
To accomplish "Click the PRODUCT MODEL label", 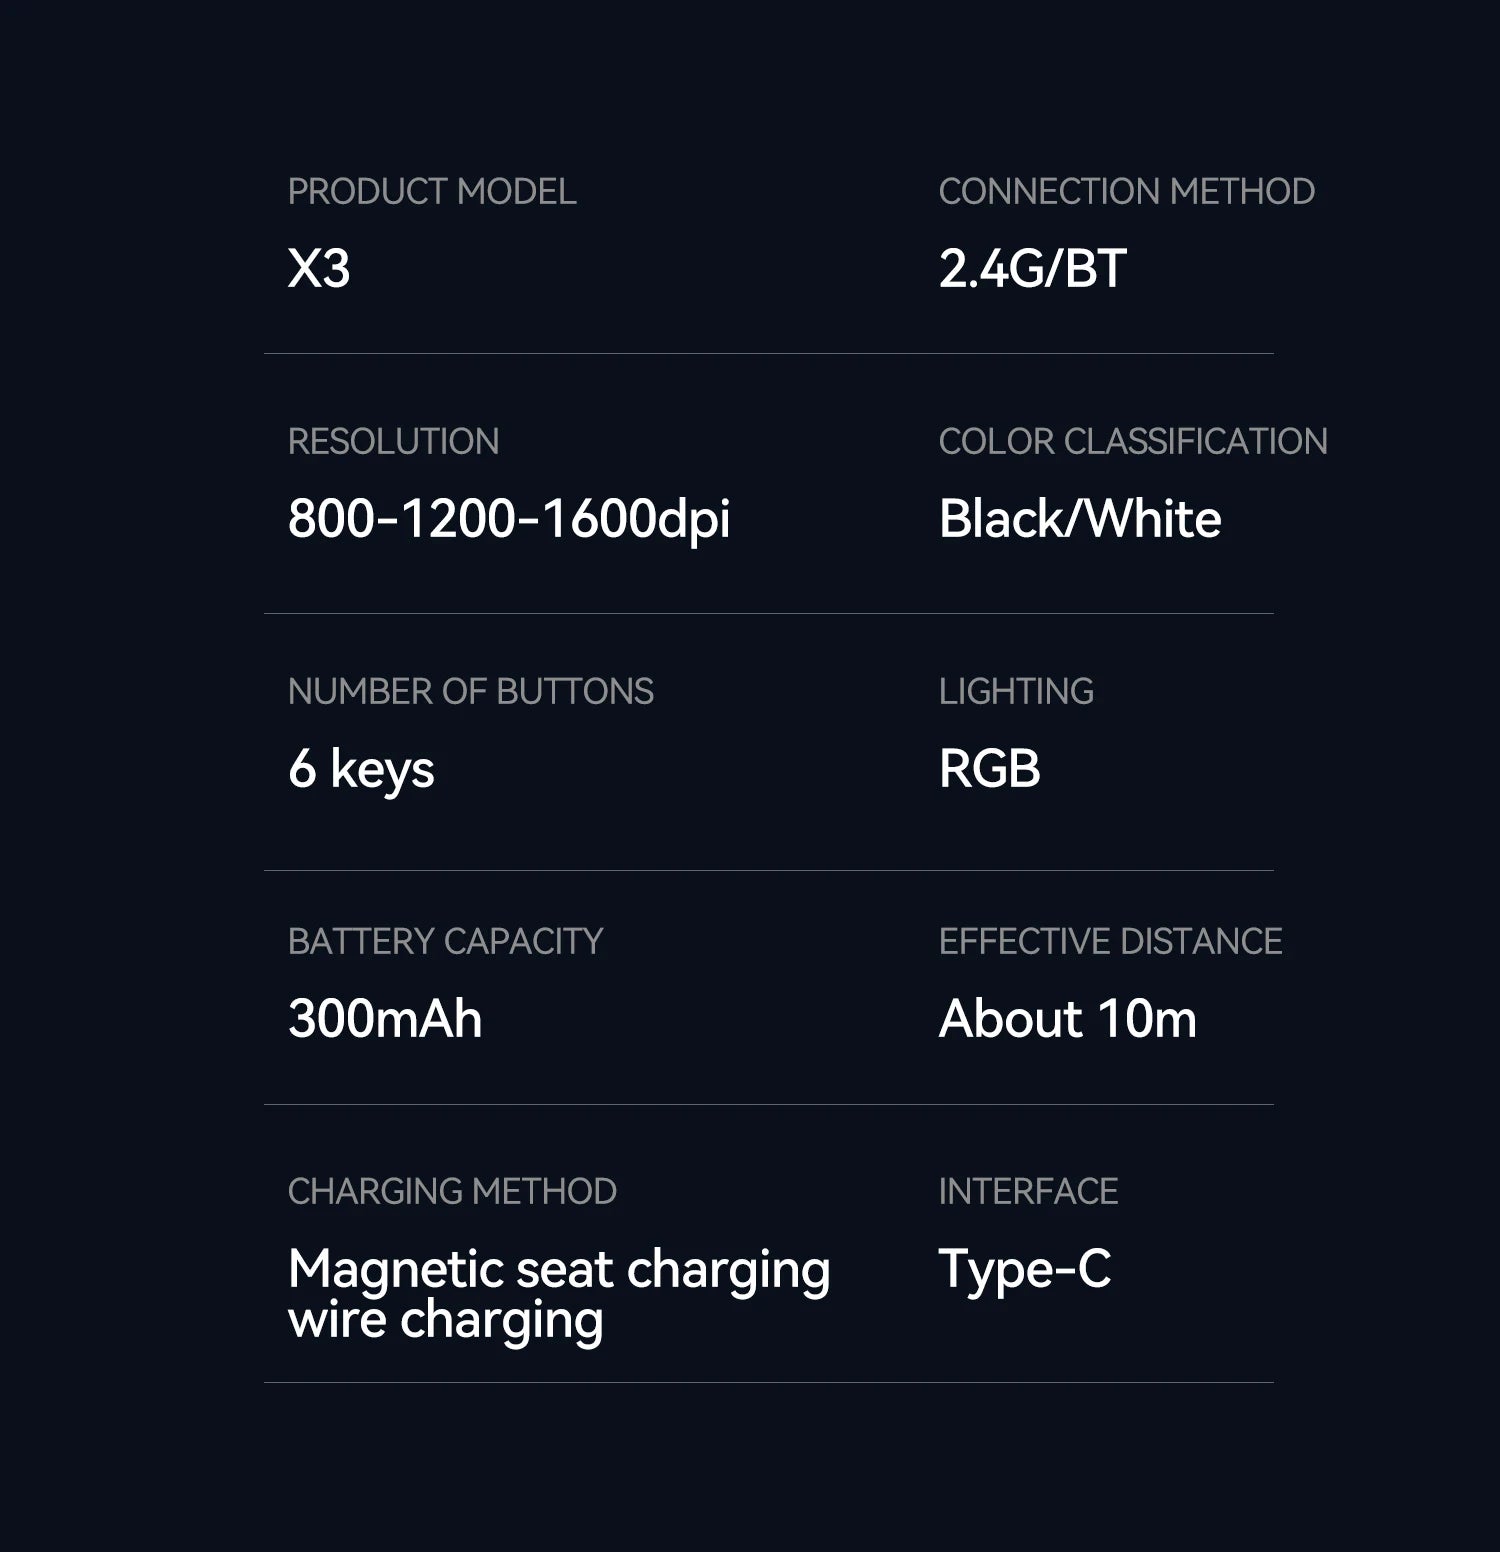I will tap(431, 192).
